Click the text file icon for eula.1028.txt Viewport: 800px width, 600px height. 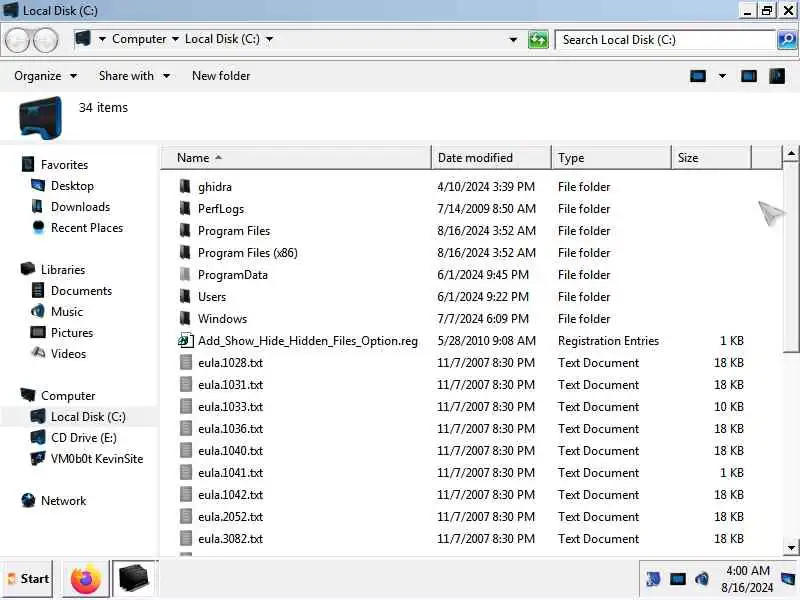tap(186, 362)
